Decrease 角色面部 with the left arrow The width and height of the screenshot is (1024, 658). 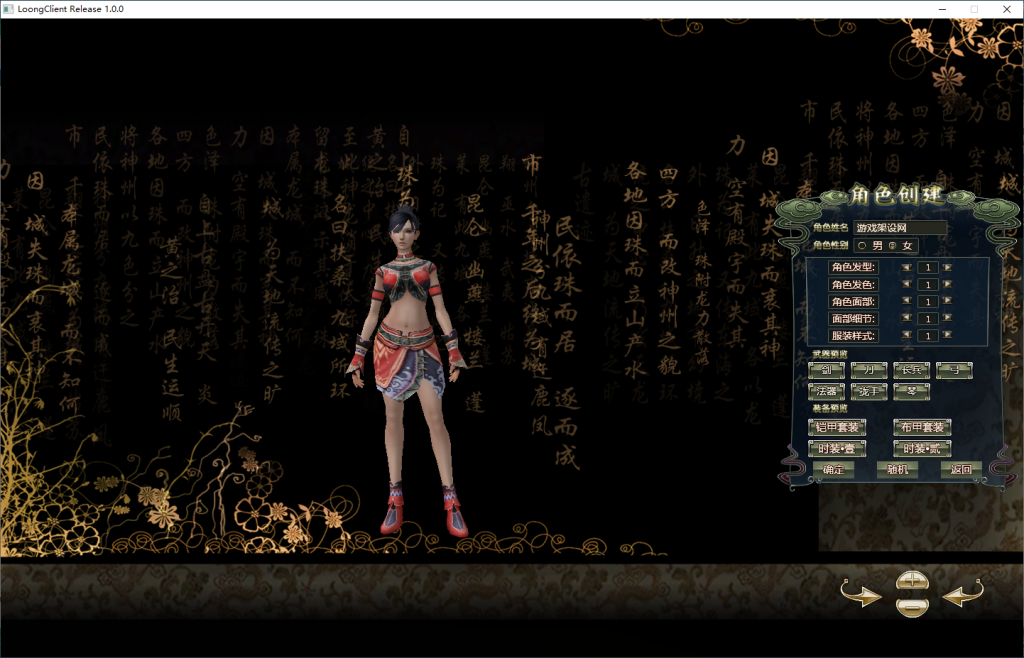[906, 301]
